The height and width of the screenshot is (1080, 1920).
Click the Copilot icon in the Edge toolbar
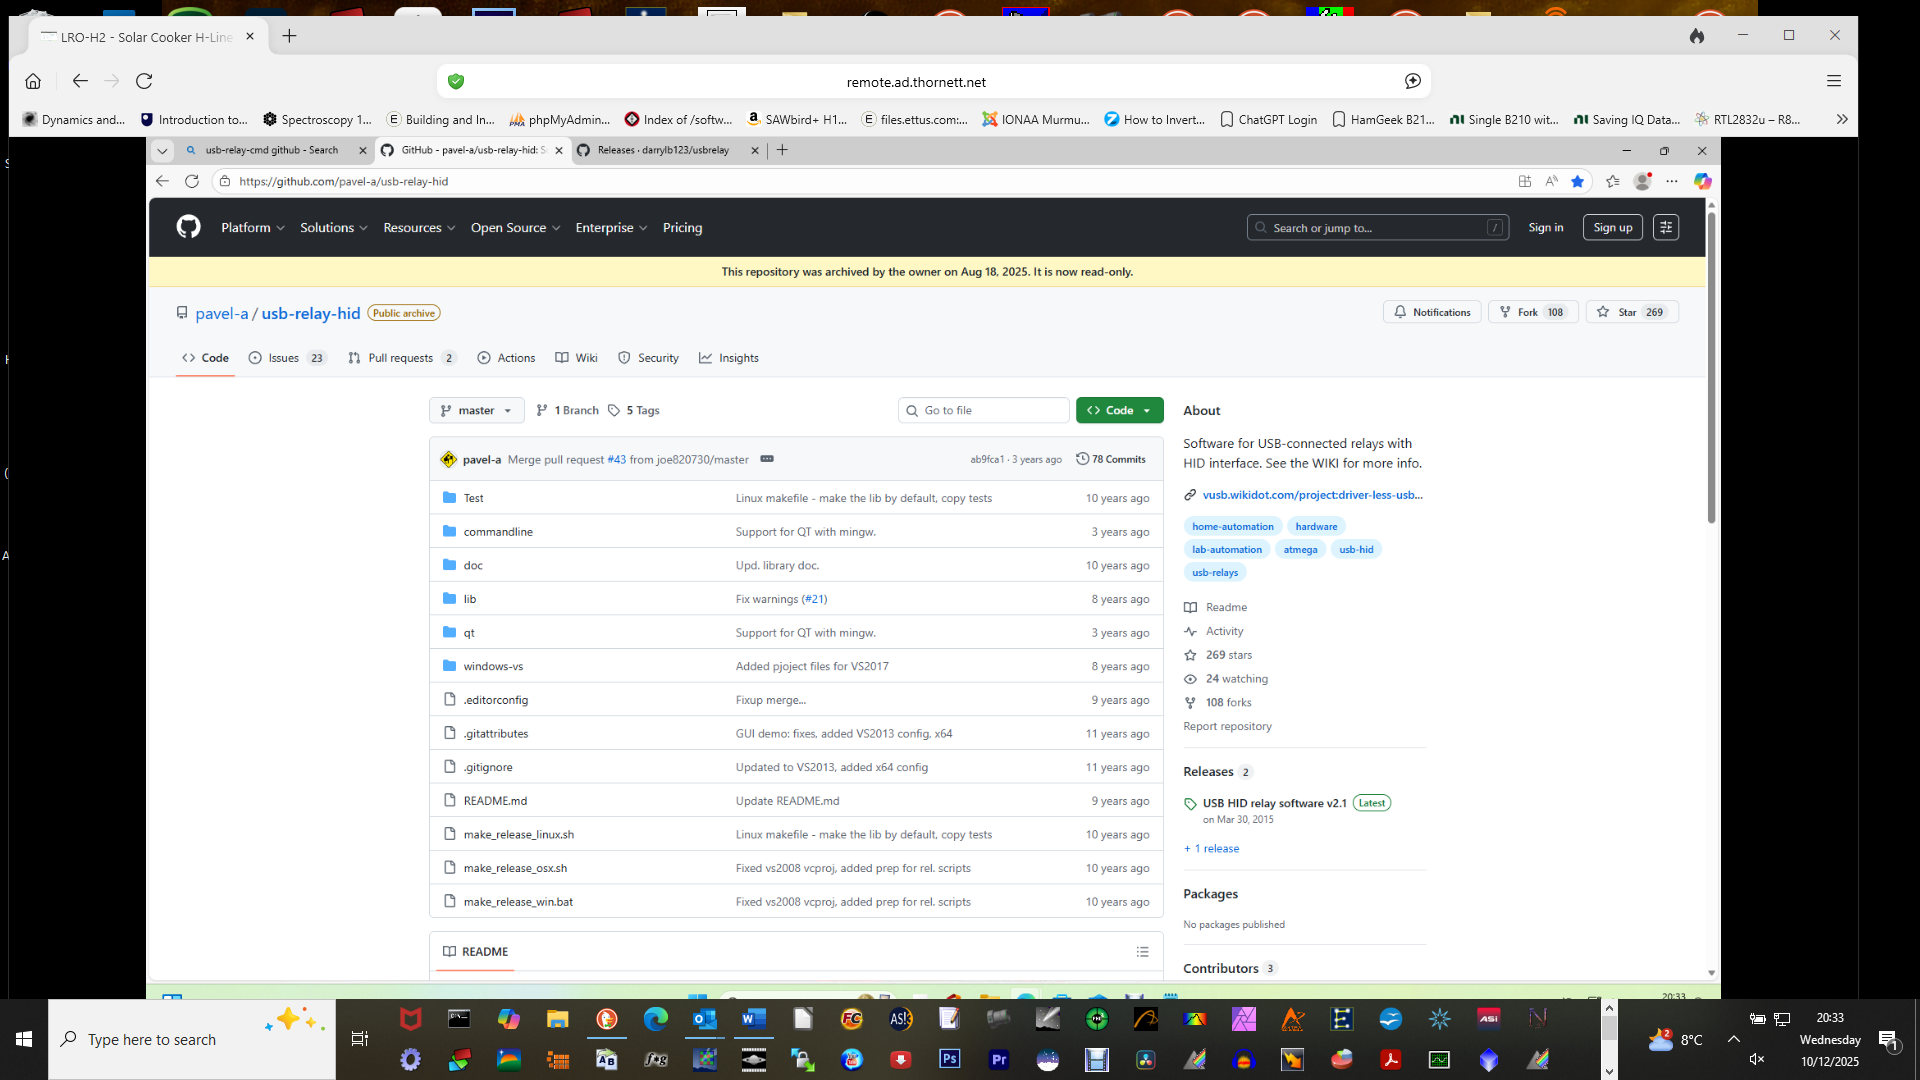(1703, 181)
